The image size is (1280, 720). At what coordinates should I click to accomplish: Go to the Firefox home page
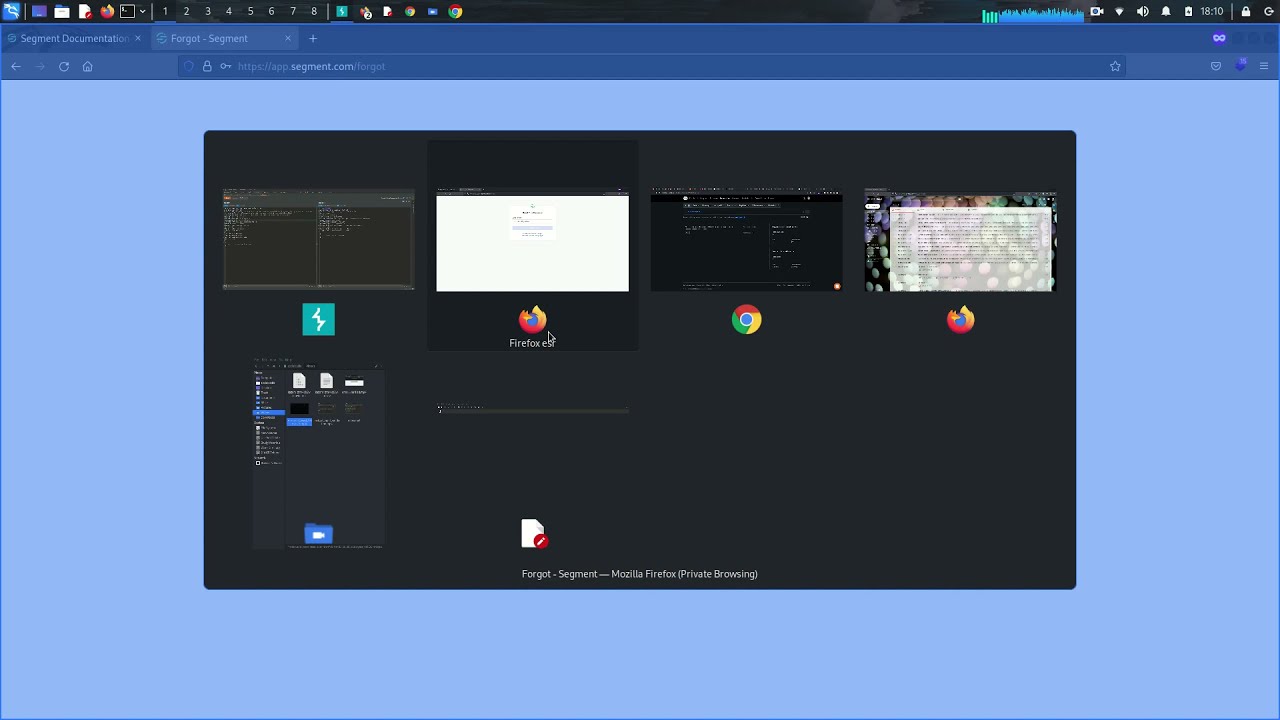88,66
